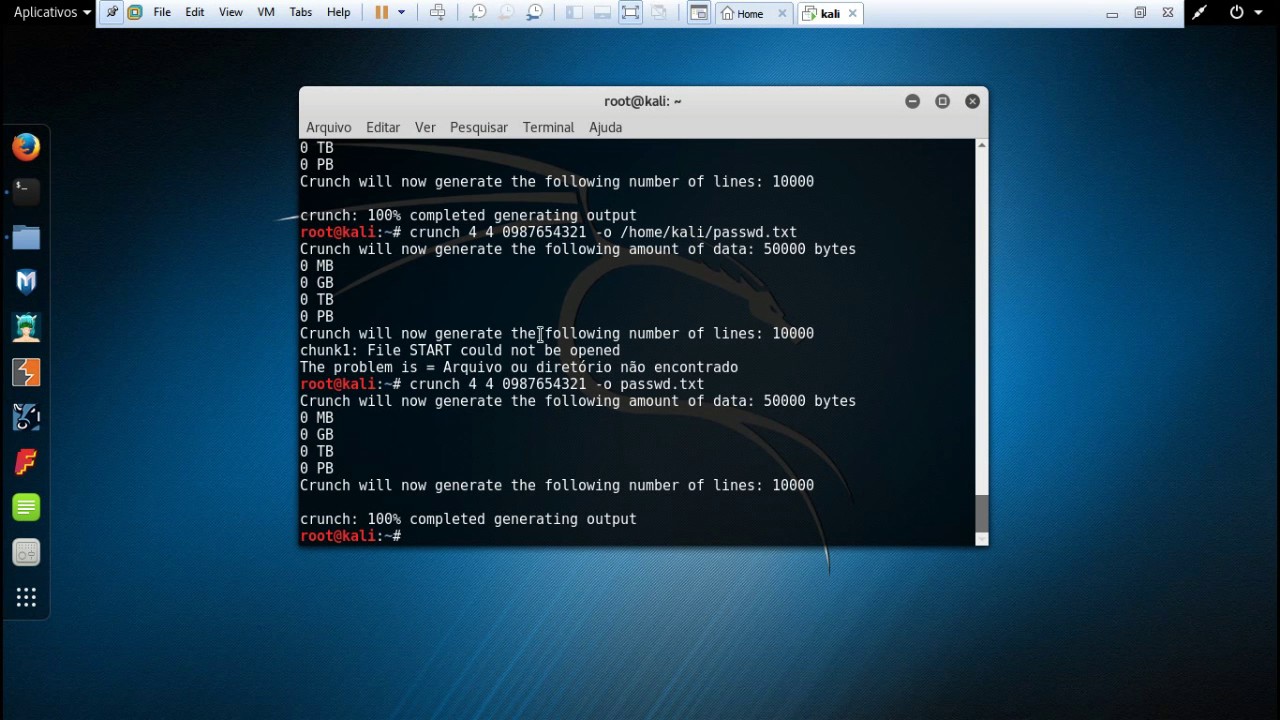The image size is (1280, 720).
Task: Open the grey tweak tool icon in the dock
Action: (26, 552)
